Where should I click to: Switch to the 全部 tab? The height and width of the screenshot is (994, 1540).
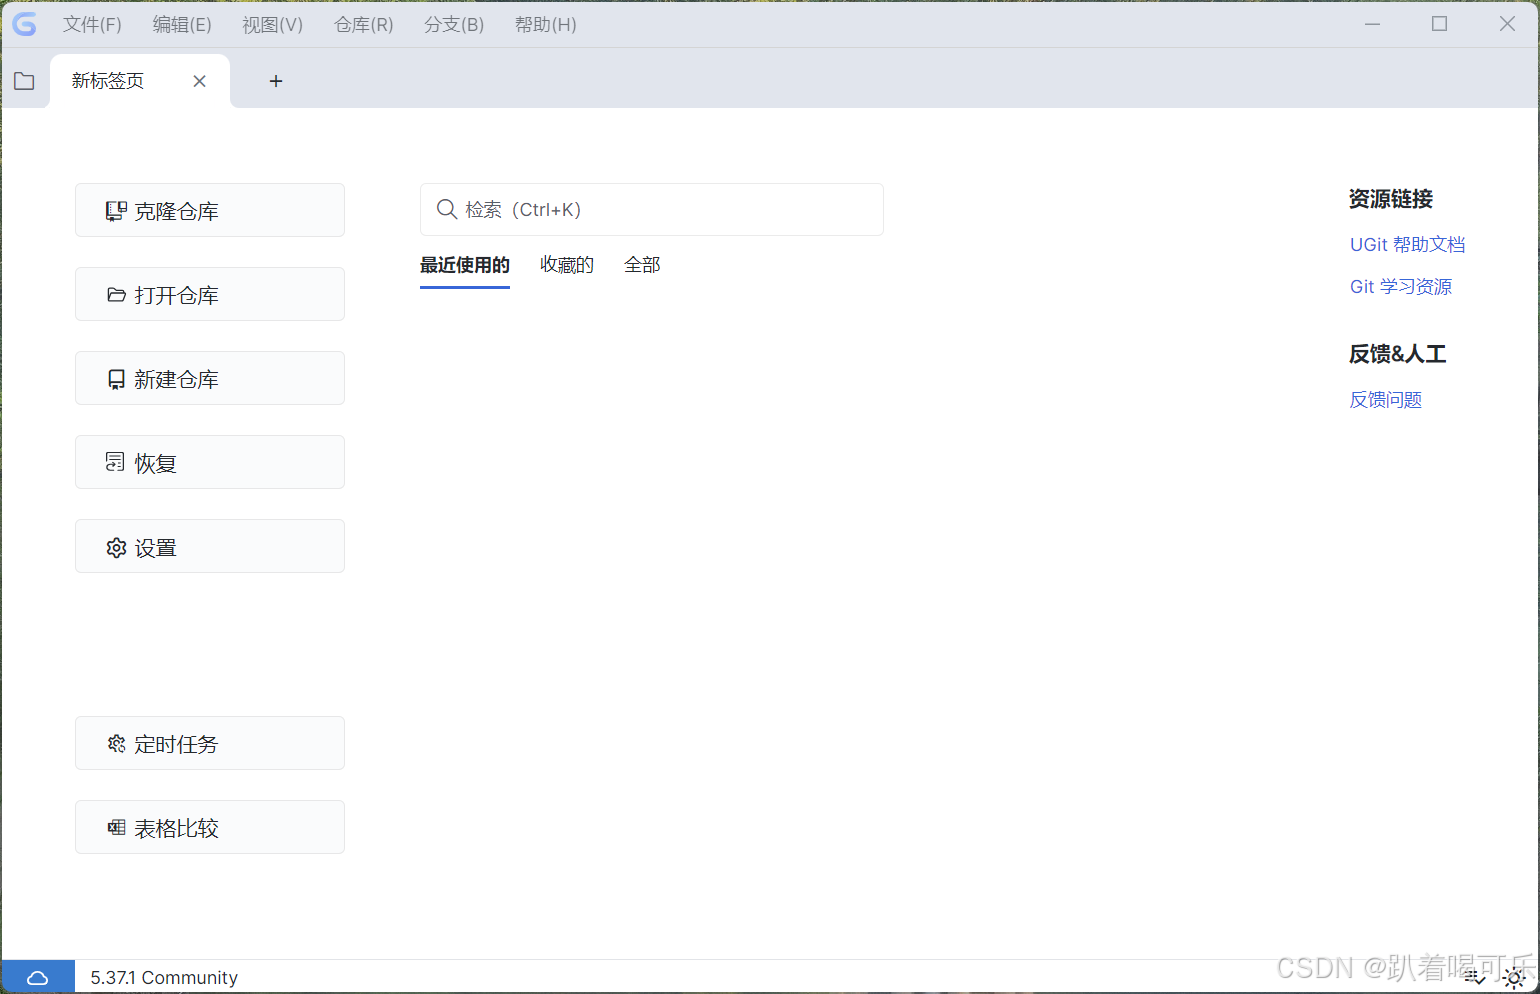[642, 265]
